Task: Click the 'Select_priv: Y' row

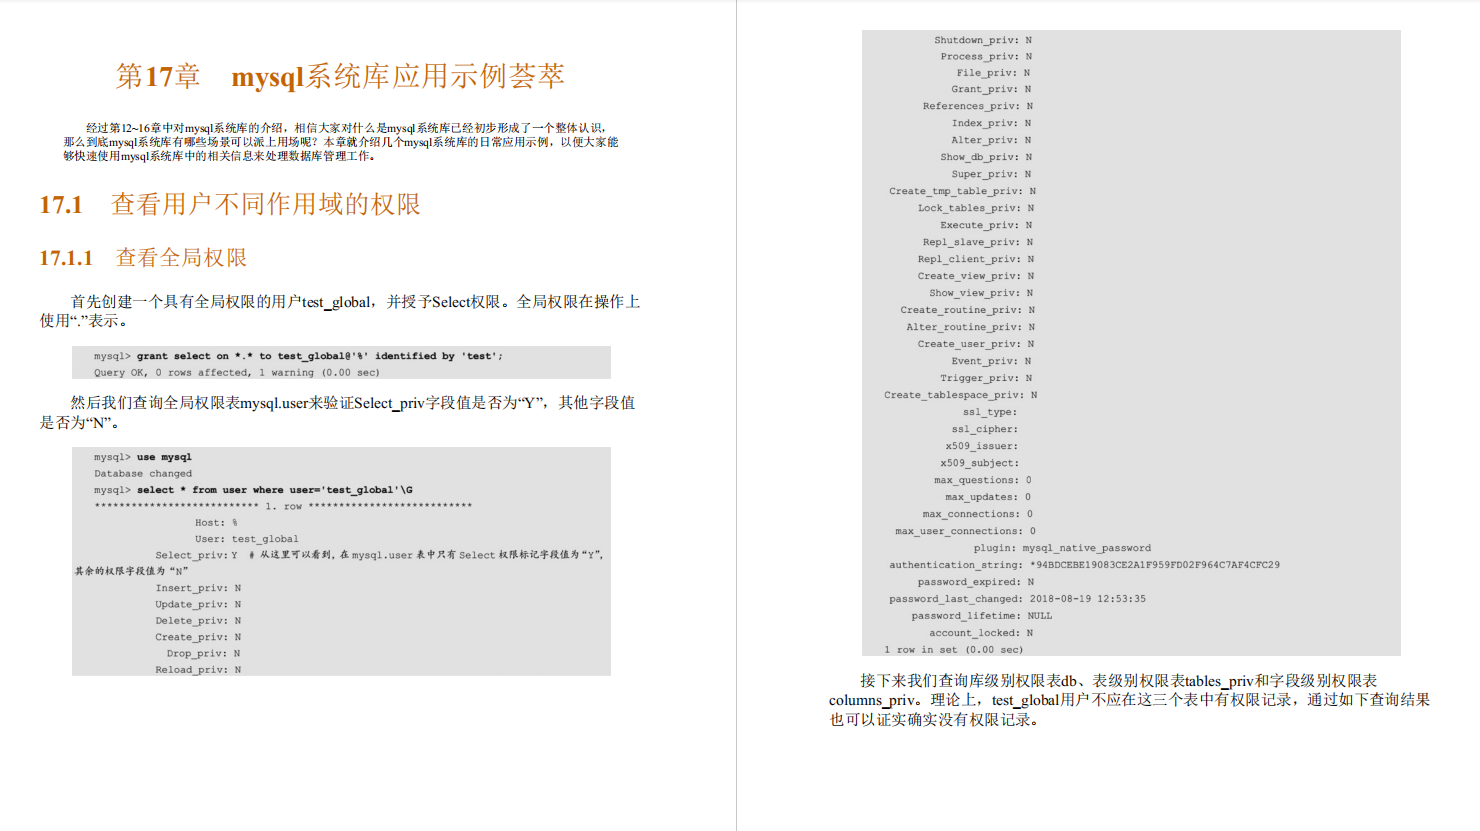Action: pyautogui.click(x=197, y=555)
